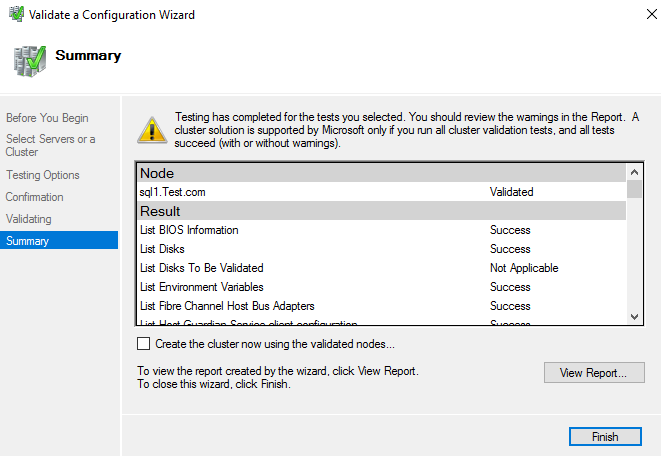Switch to the Testing Options step
The image size is (661, 456).
(43, 175)
